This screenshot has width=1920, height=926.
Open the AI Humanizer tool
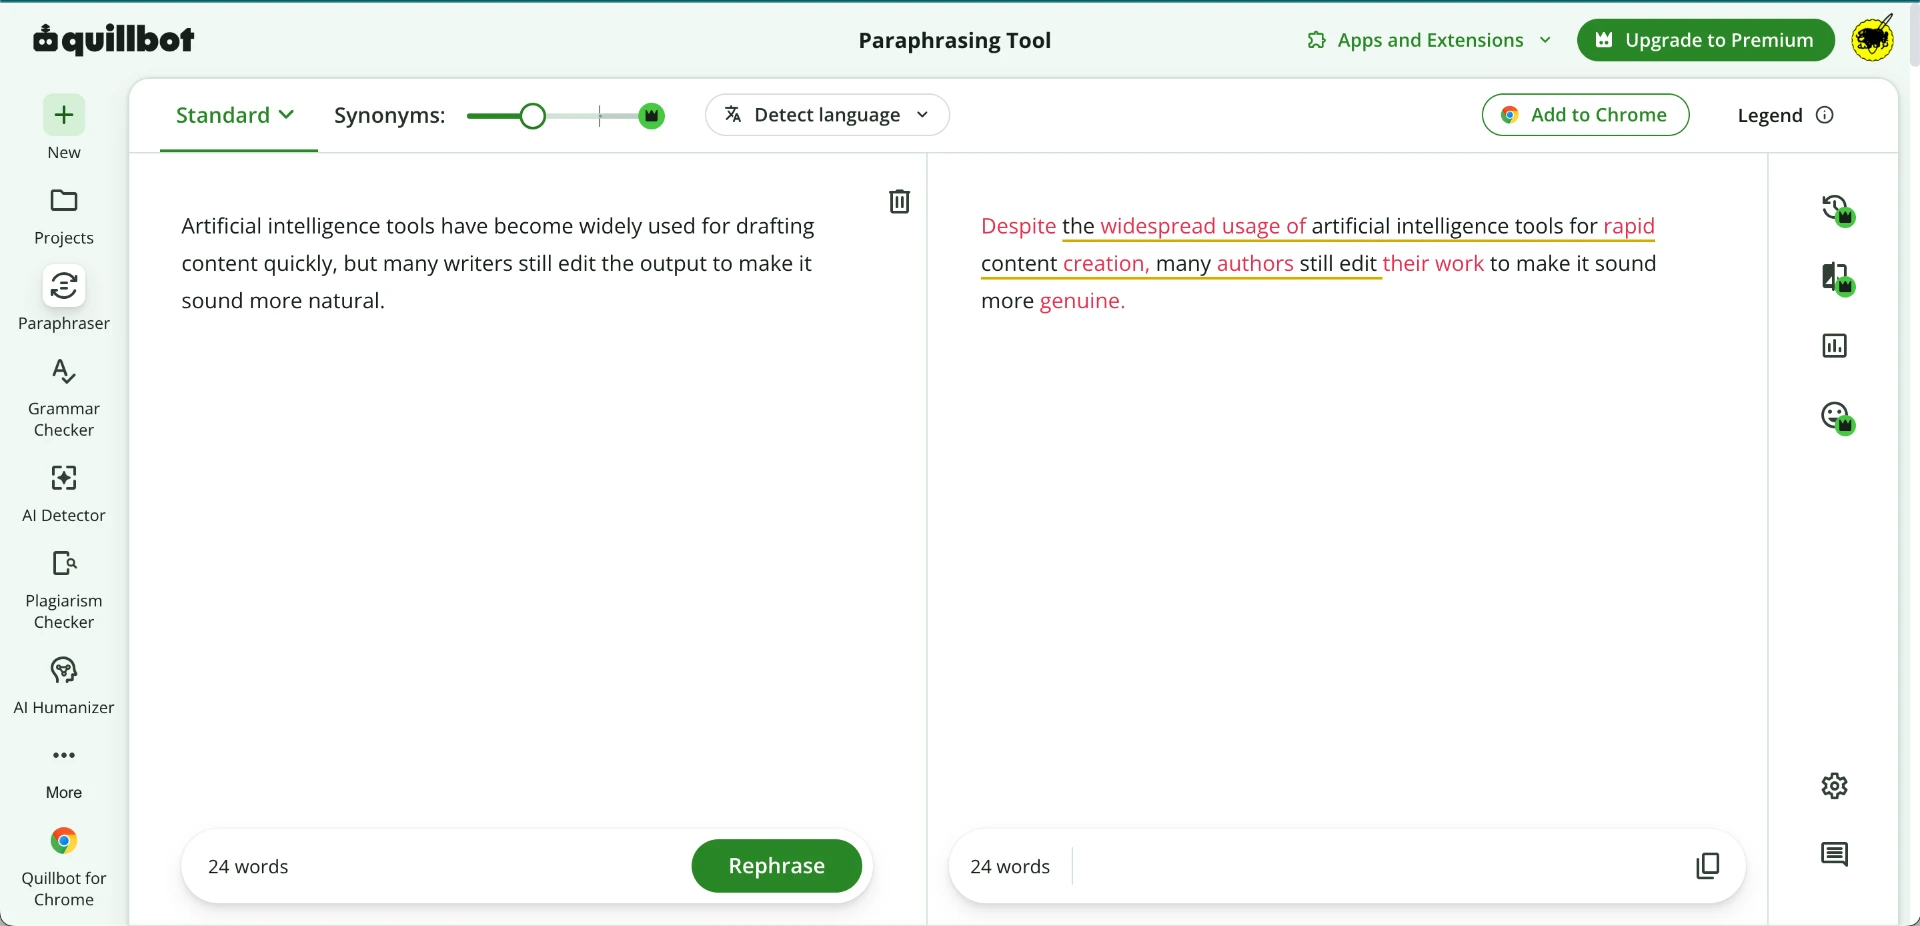(64, 686)
